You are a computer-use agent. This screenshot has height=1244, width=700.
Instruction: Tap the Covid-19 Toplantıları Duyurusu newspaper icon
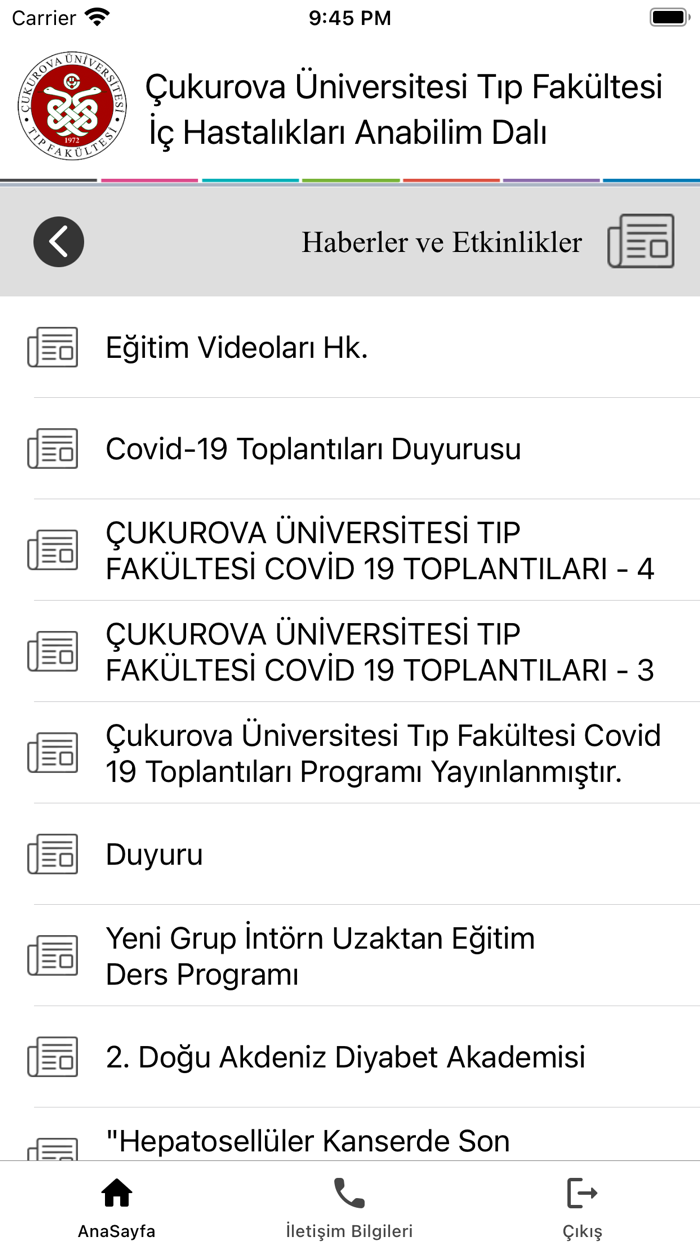[53, 448]
